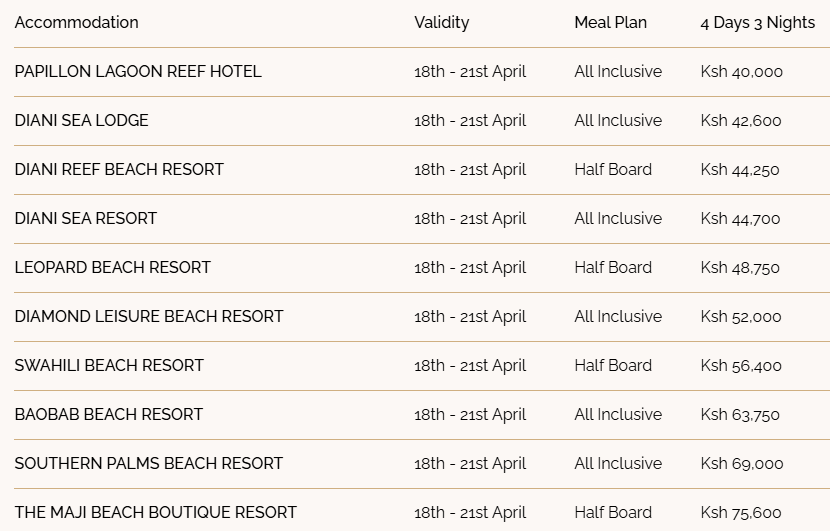The height and width of the screenshot is (531, 830).
Task: Click Diani Sea Resort accommodation name
Action: click(86, 219)
